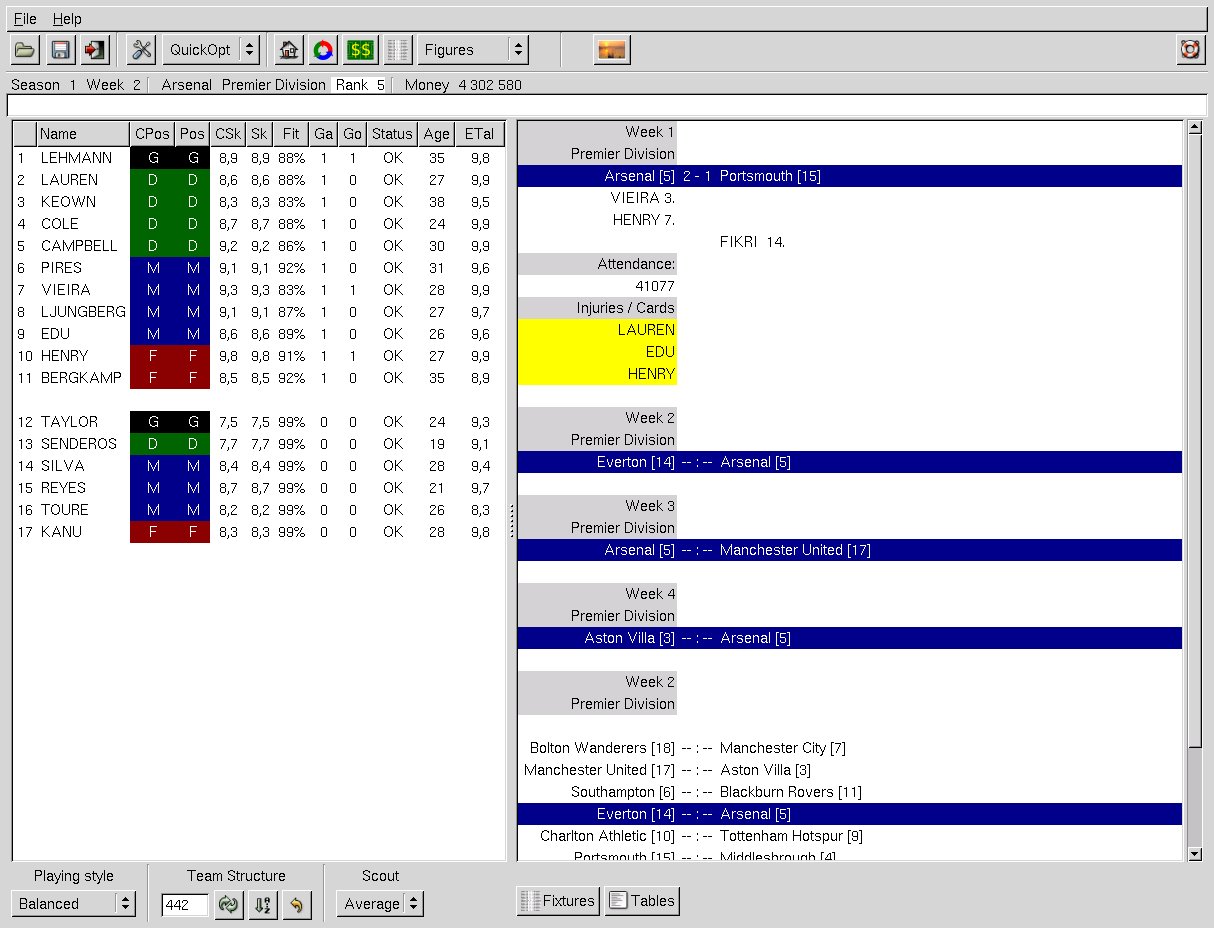
Task: Expand the Figures dropdown in toolbar
Action: (473, 50)
